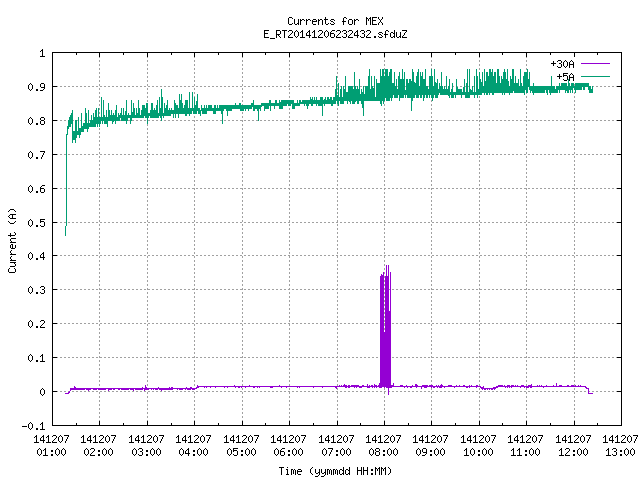Click the y-axis tick value 0.1

pyautogui.click(x=36, y=358)
